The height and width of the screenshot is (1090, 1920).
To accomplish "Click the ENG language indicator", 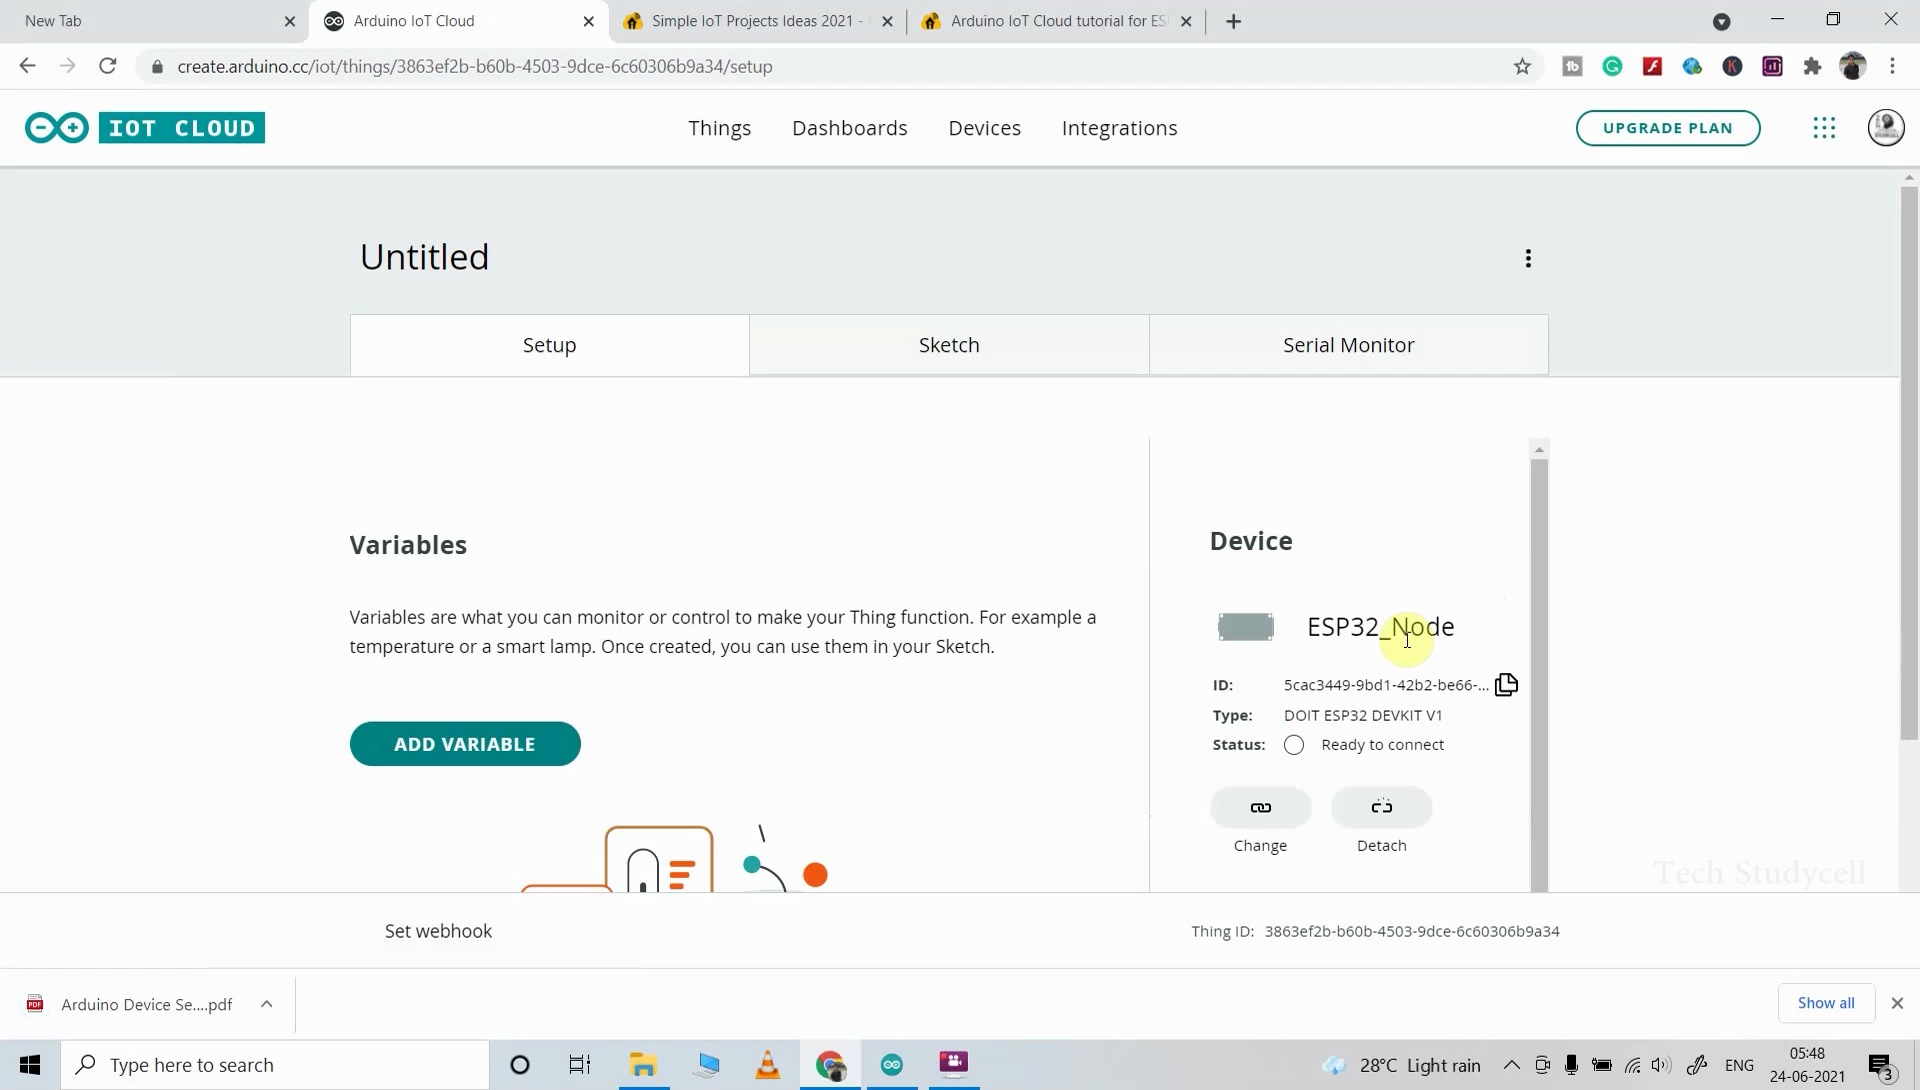I will (1739, 1065).
